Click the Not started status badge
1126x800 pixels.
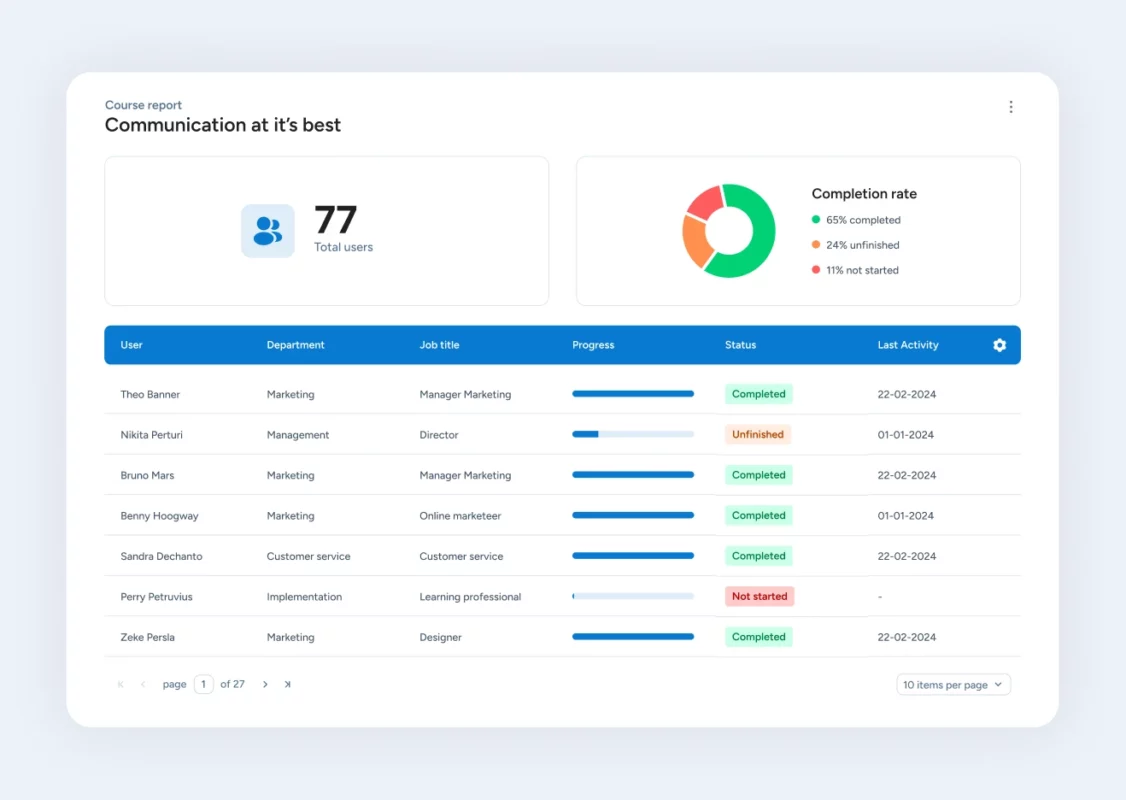click(759, 597)
